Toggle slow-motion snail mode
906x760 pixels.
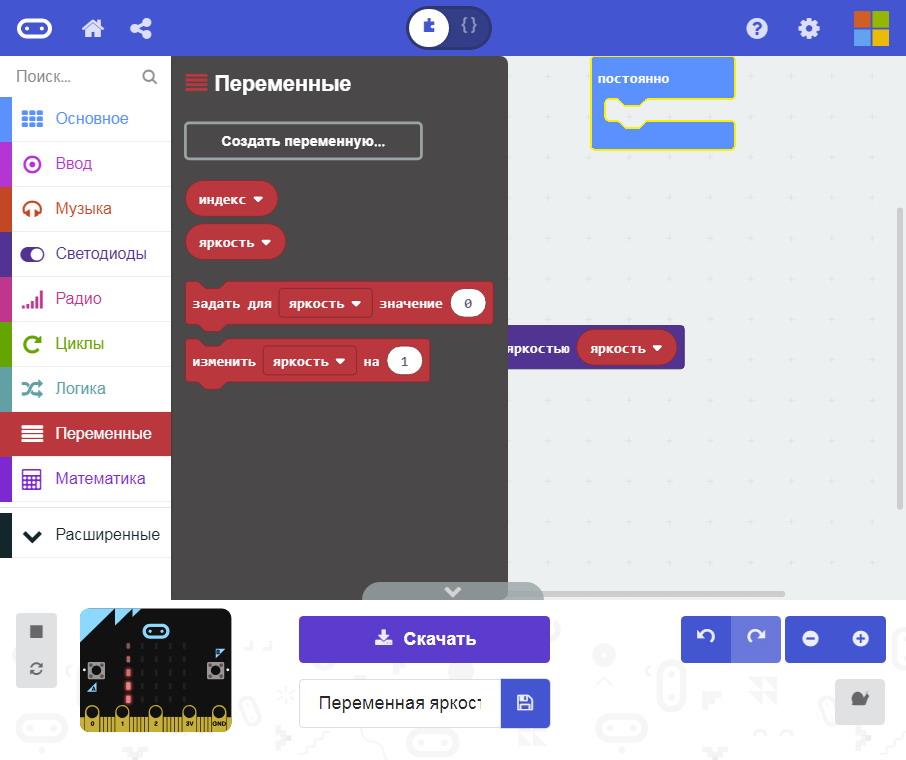pyautogui.click(x=860, y=702)
